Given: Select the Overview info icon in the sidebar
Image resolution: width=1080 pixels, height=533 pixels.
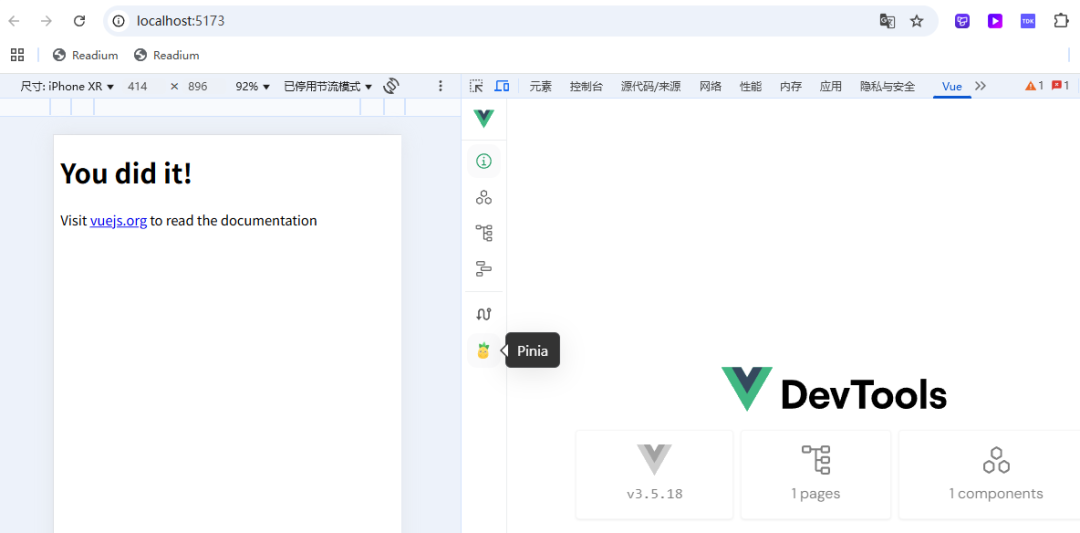Looking at the screenshot, I should click(484, 162).
